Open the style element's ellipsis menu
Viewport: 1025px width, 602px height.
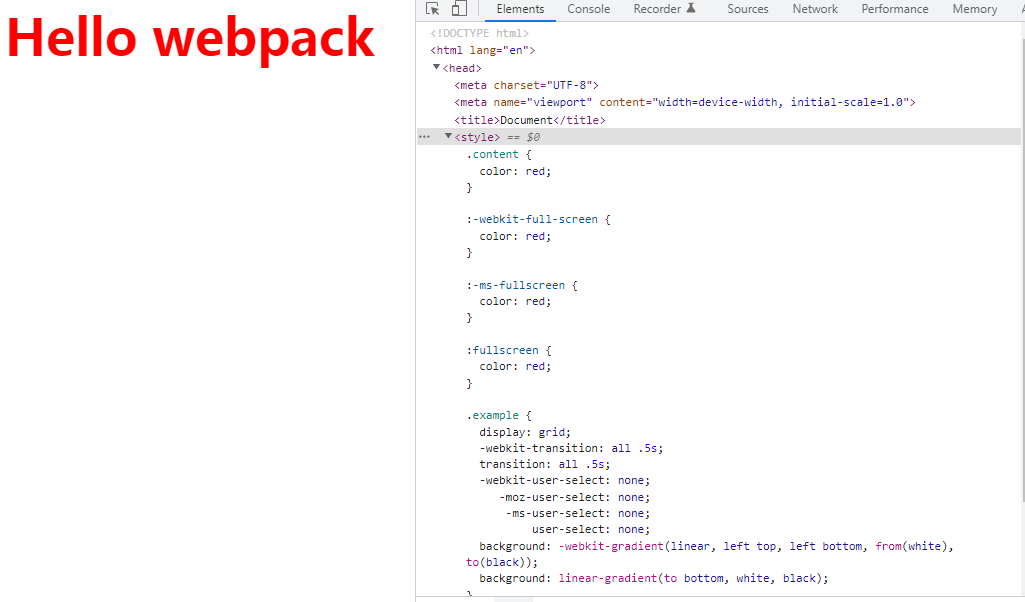(x=424, y=137)
